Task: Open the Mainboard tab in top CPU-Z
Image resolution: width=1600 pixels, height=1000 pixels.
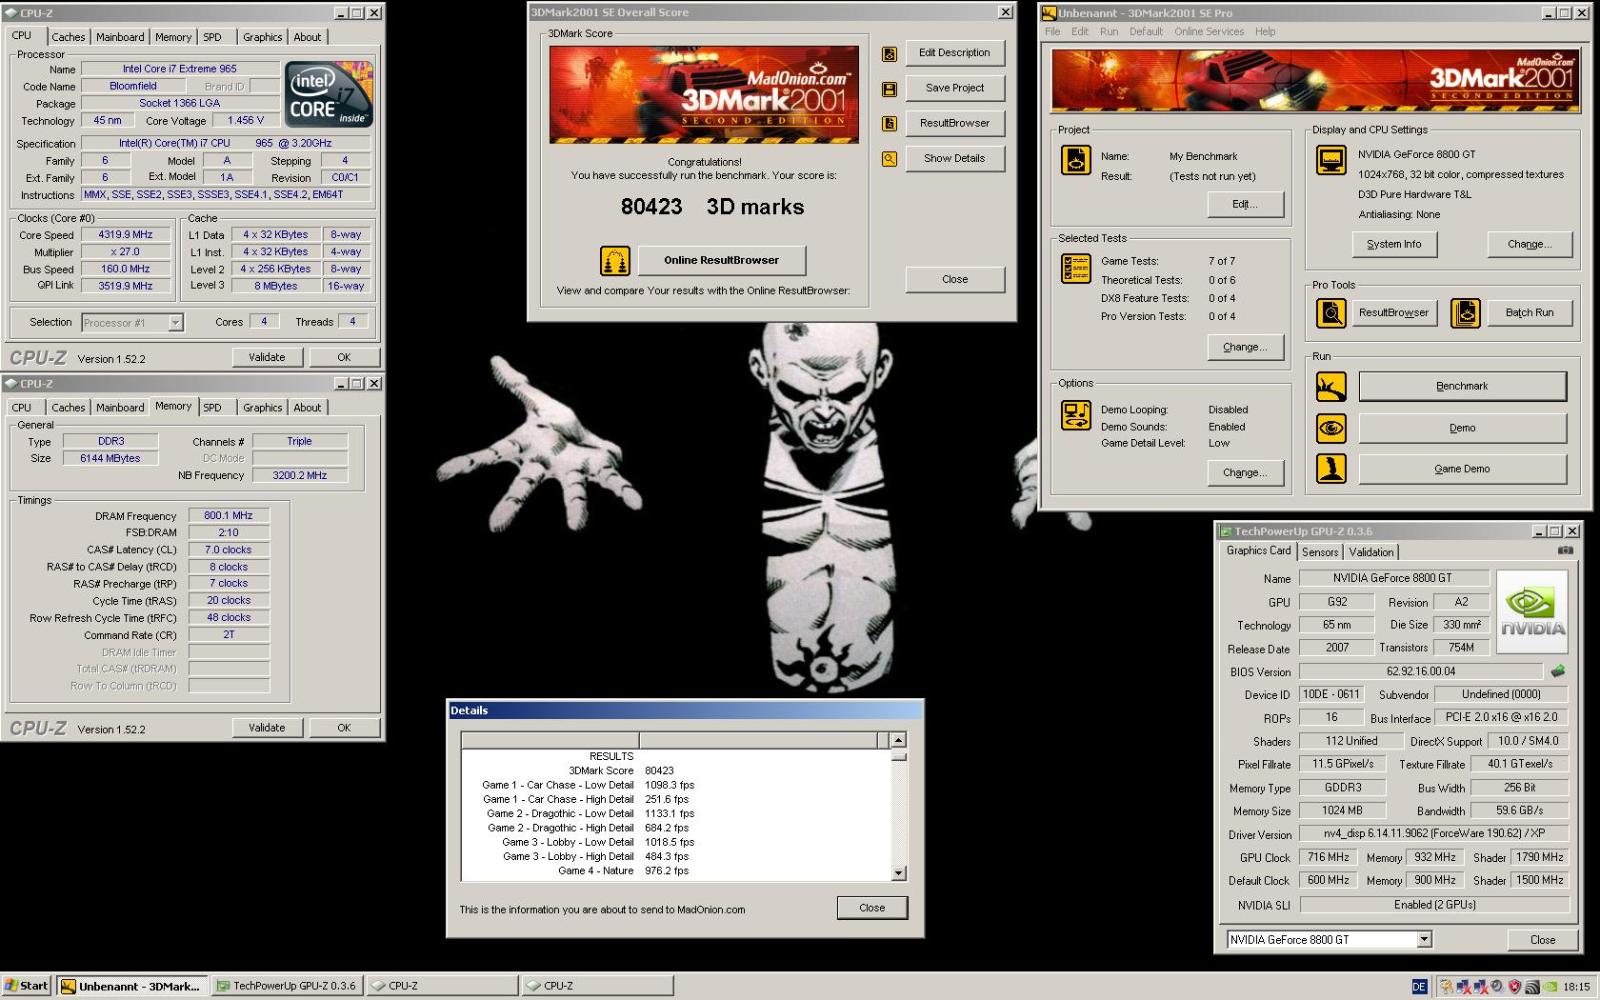Action: point(120,37)
